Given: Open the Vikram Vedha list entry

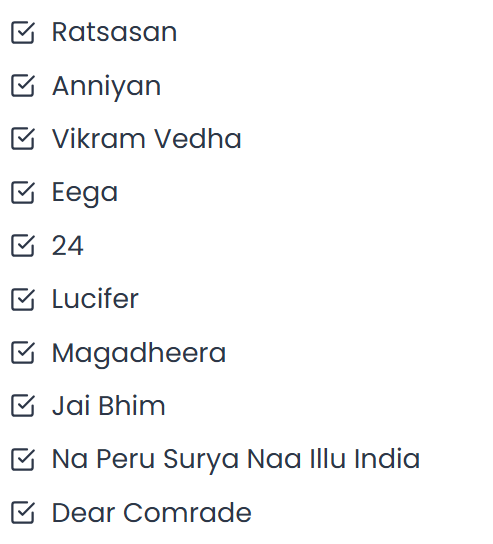Looking at the screenshot, I should [146, 139].
